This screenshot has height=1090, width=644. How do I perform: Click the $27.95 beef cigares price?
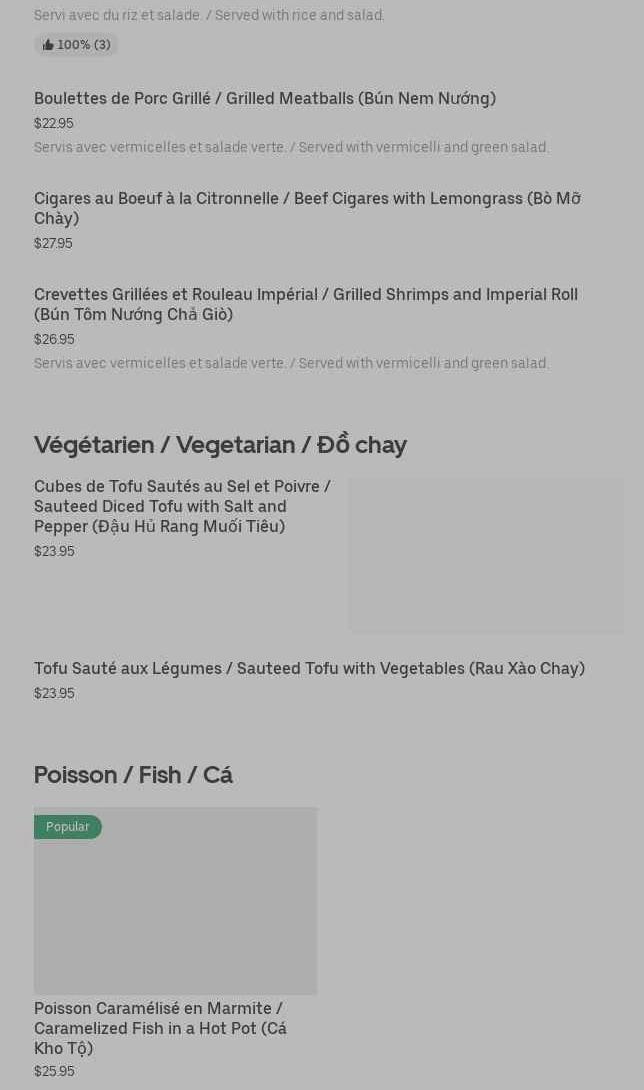click(53, 243)
